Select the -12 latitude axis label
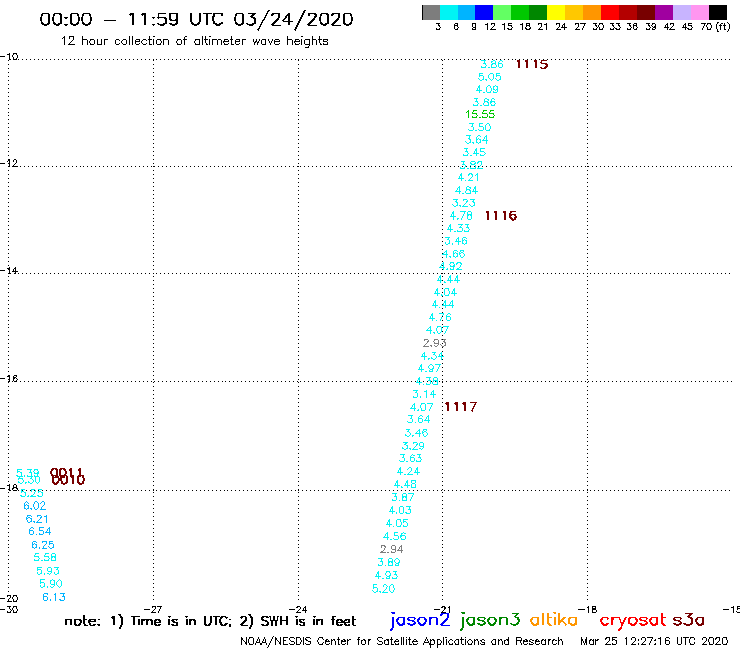 point(9,163)
